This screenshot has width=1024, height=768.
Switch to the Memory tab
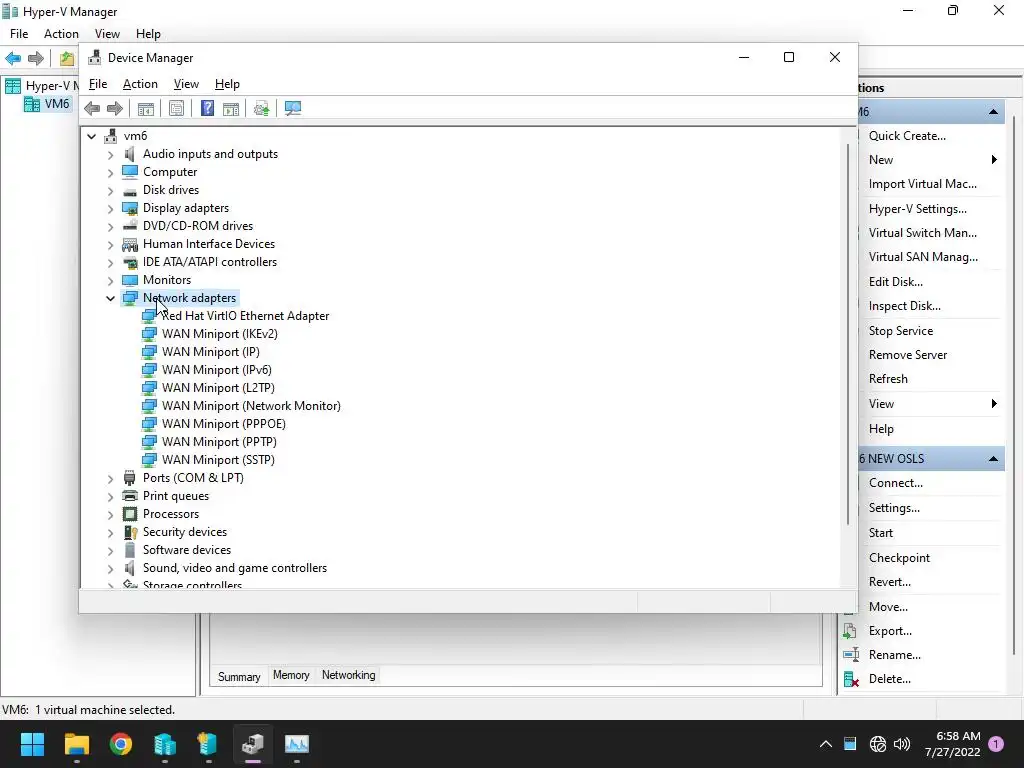291,675
